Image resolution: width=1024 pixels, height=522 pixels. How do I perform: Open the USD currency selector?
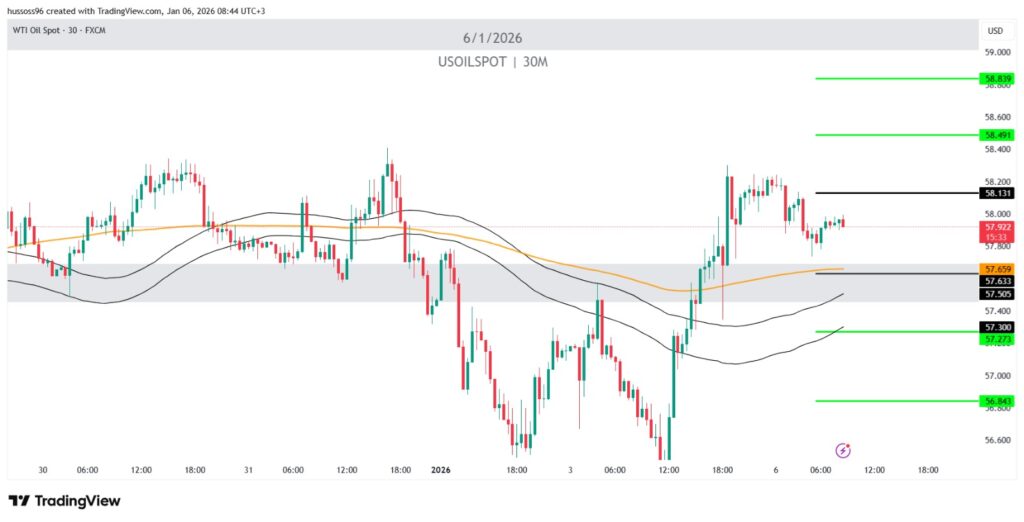point(995,31)
